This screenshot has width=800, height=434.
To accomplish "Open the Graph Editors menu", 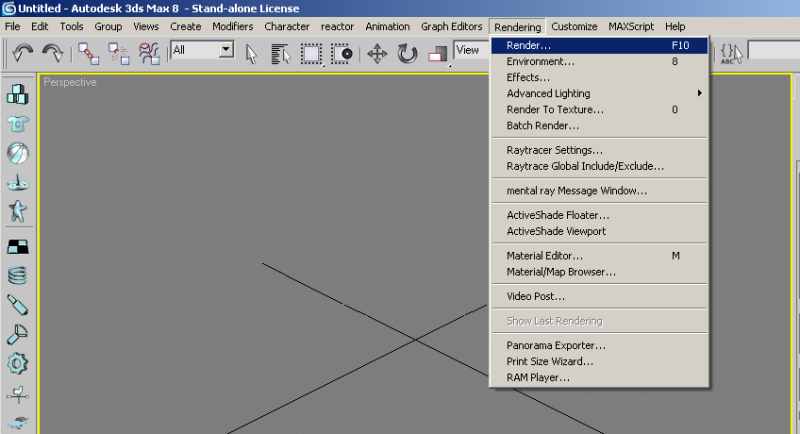I will click(x=452, y=27).
